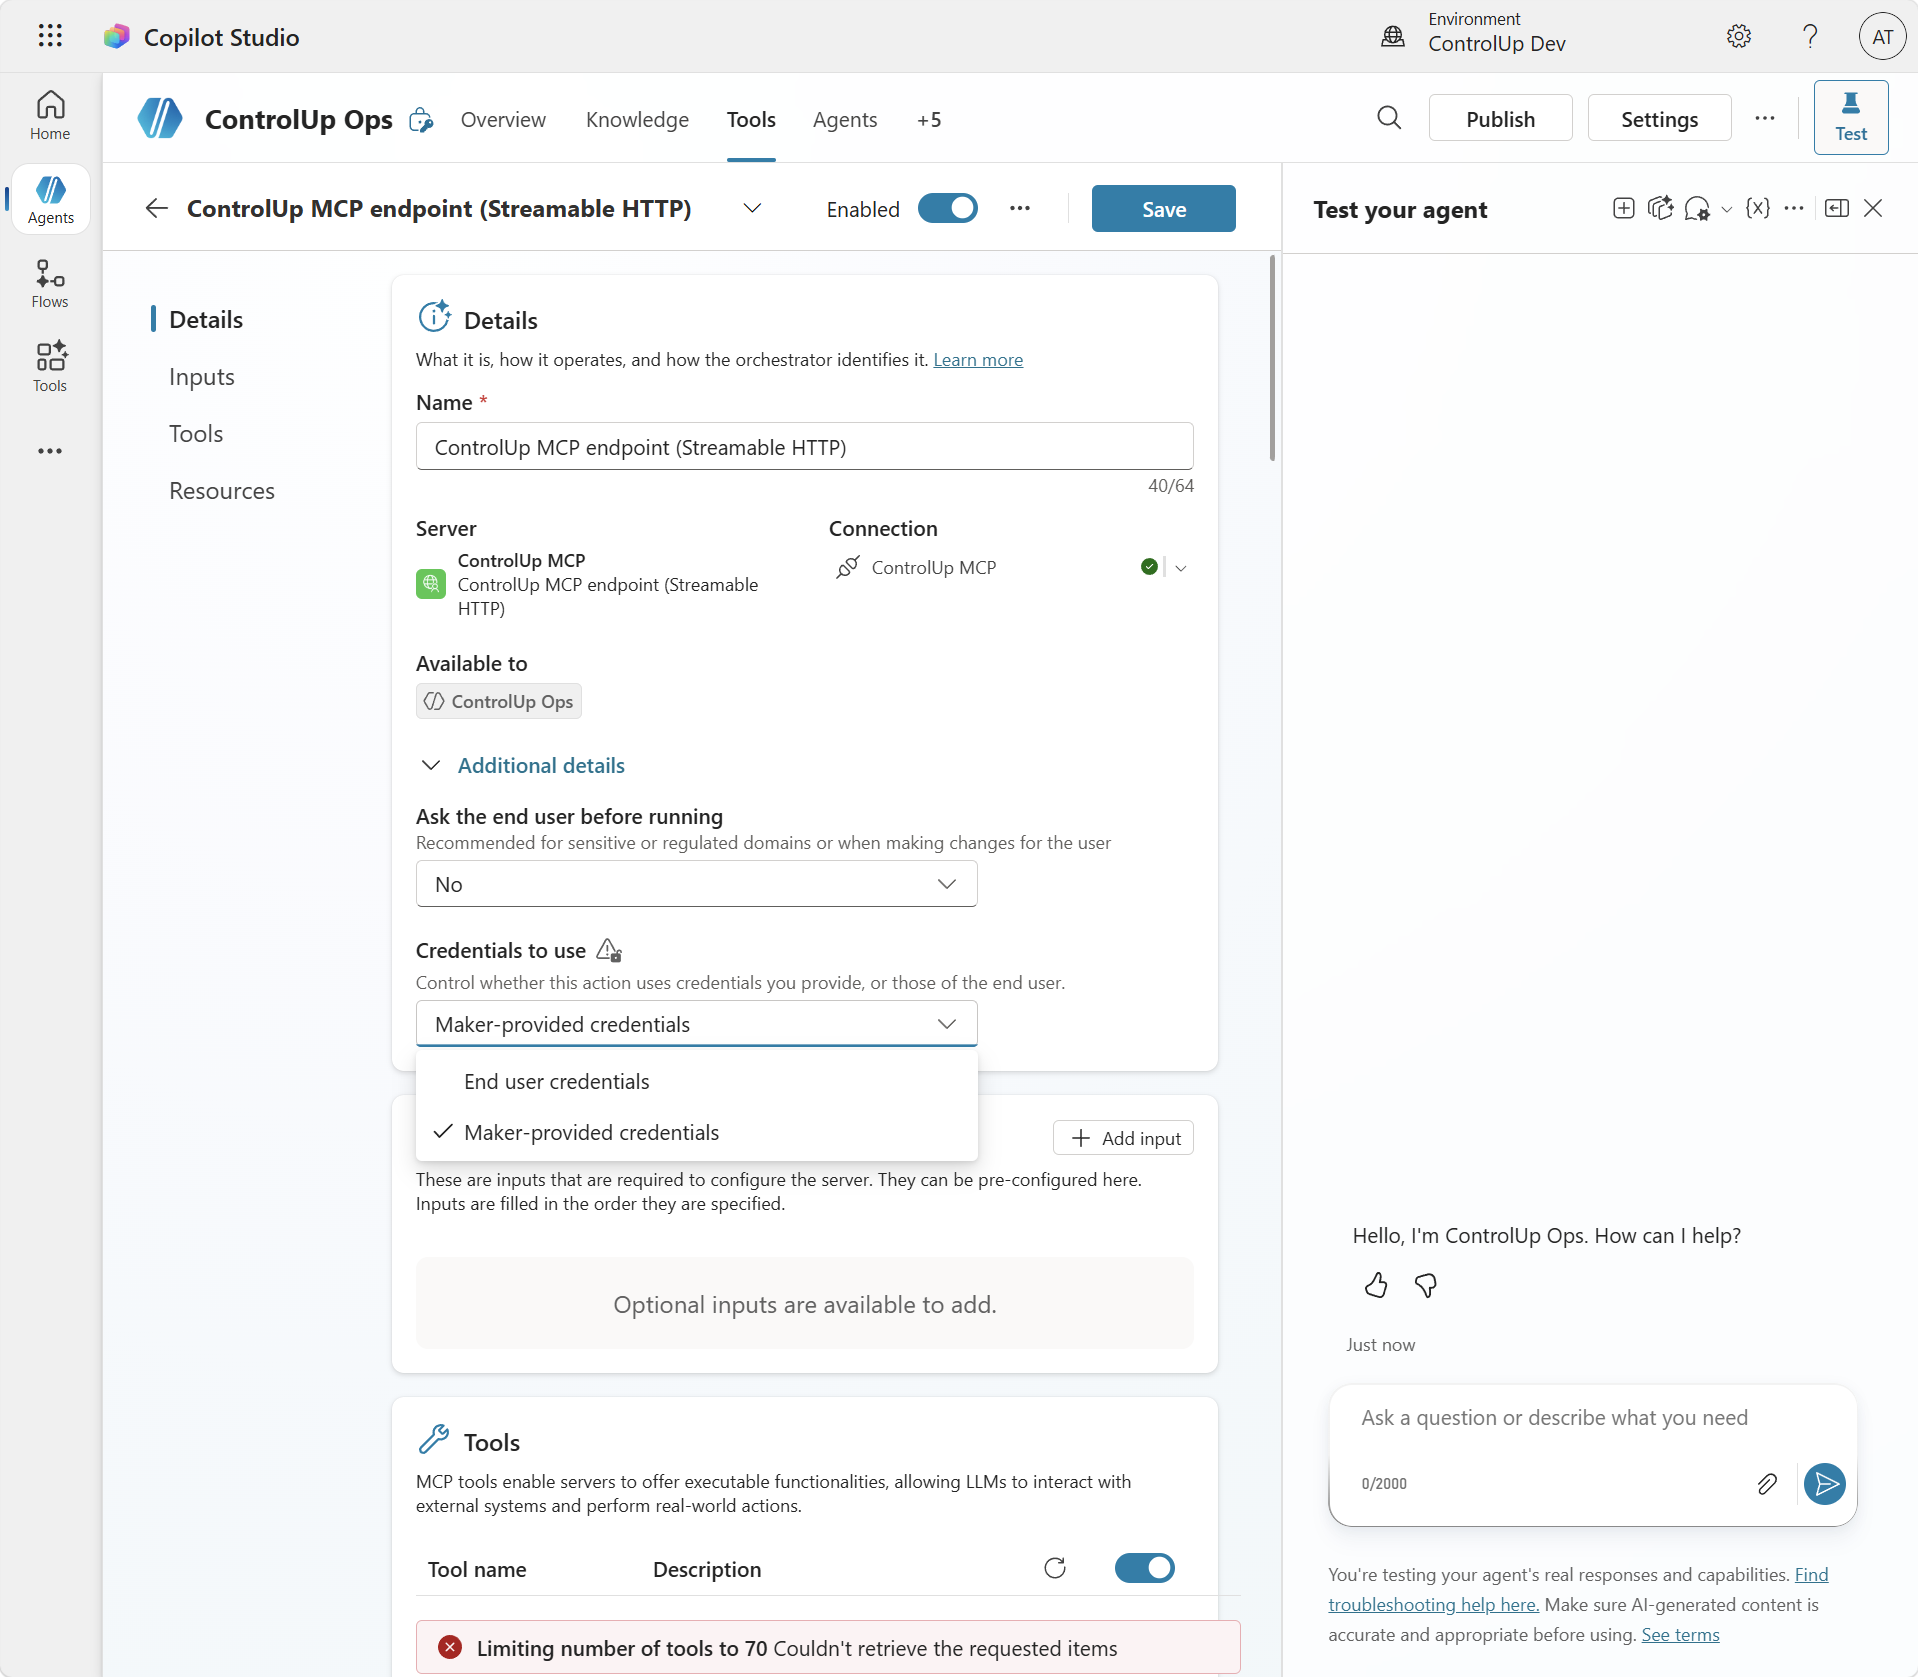Viewport: 1918px width, 1677px height.
Task: Switch to the Agents tab
Action: pyautogui.click(x=845, y=120)
